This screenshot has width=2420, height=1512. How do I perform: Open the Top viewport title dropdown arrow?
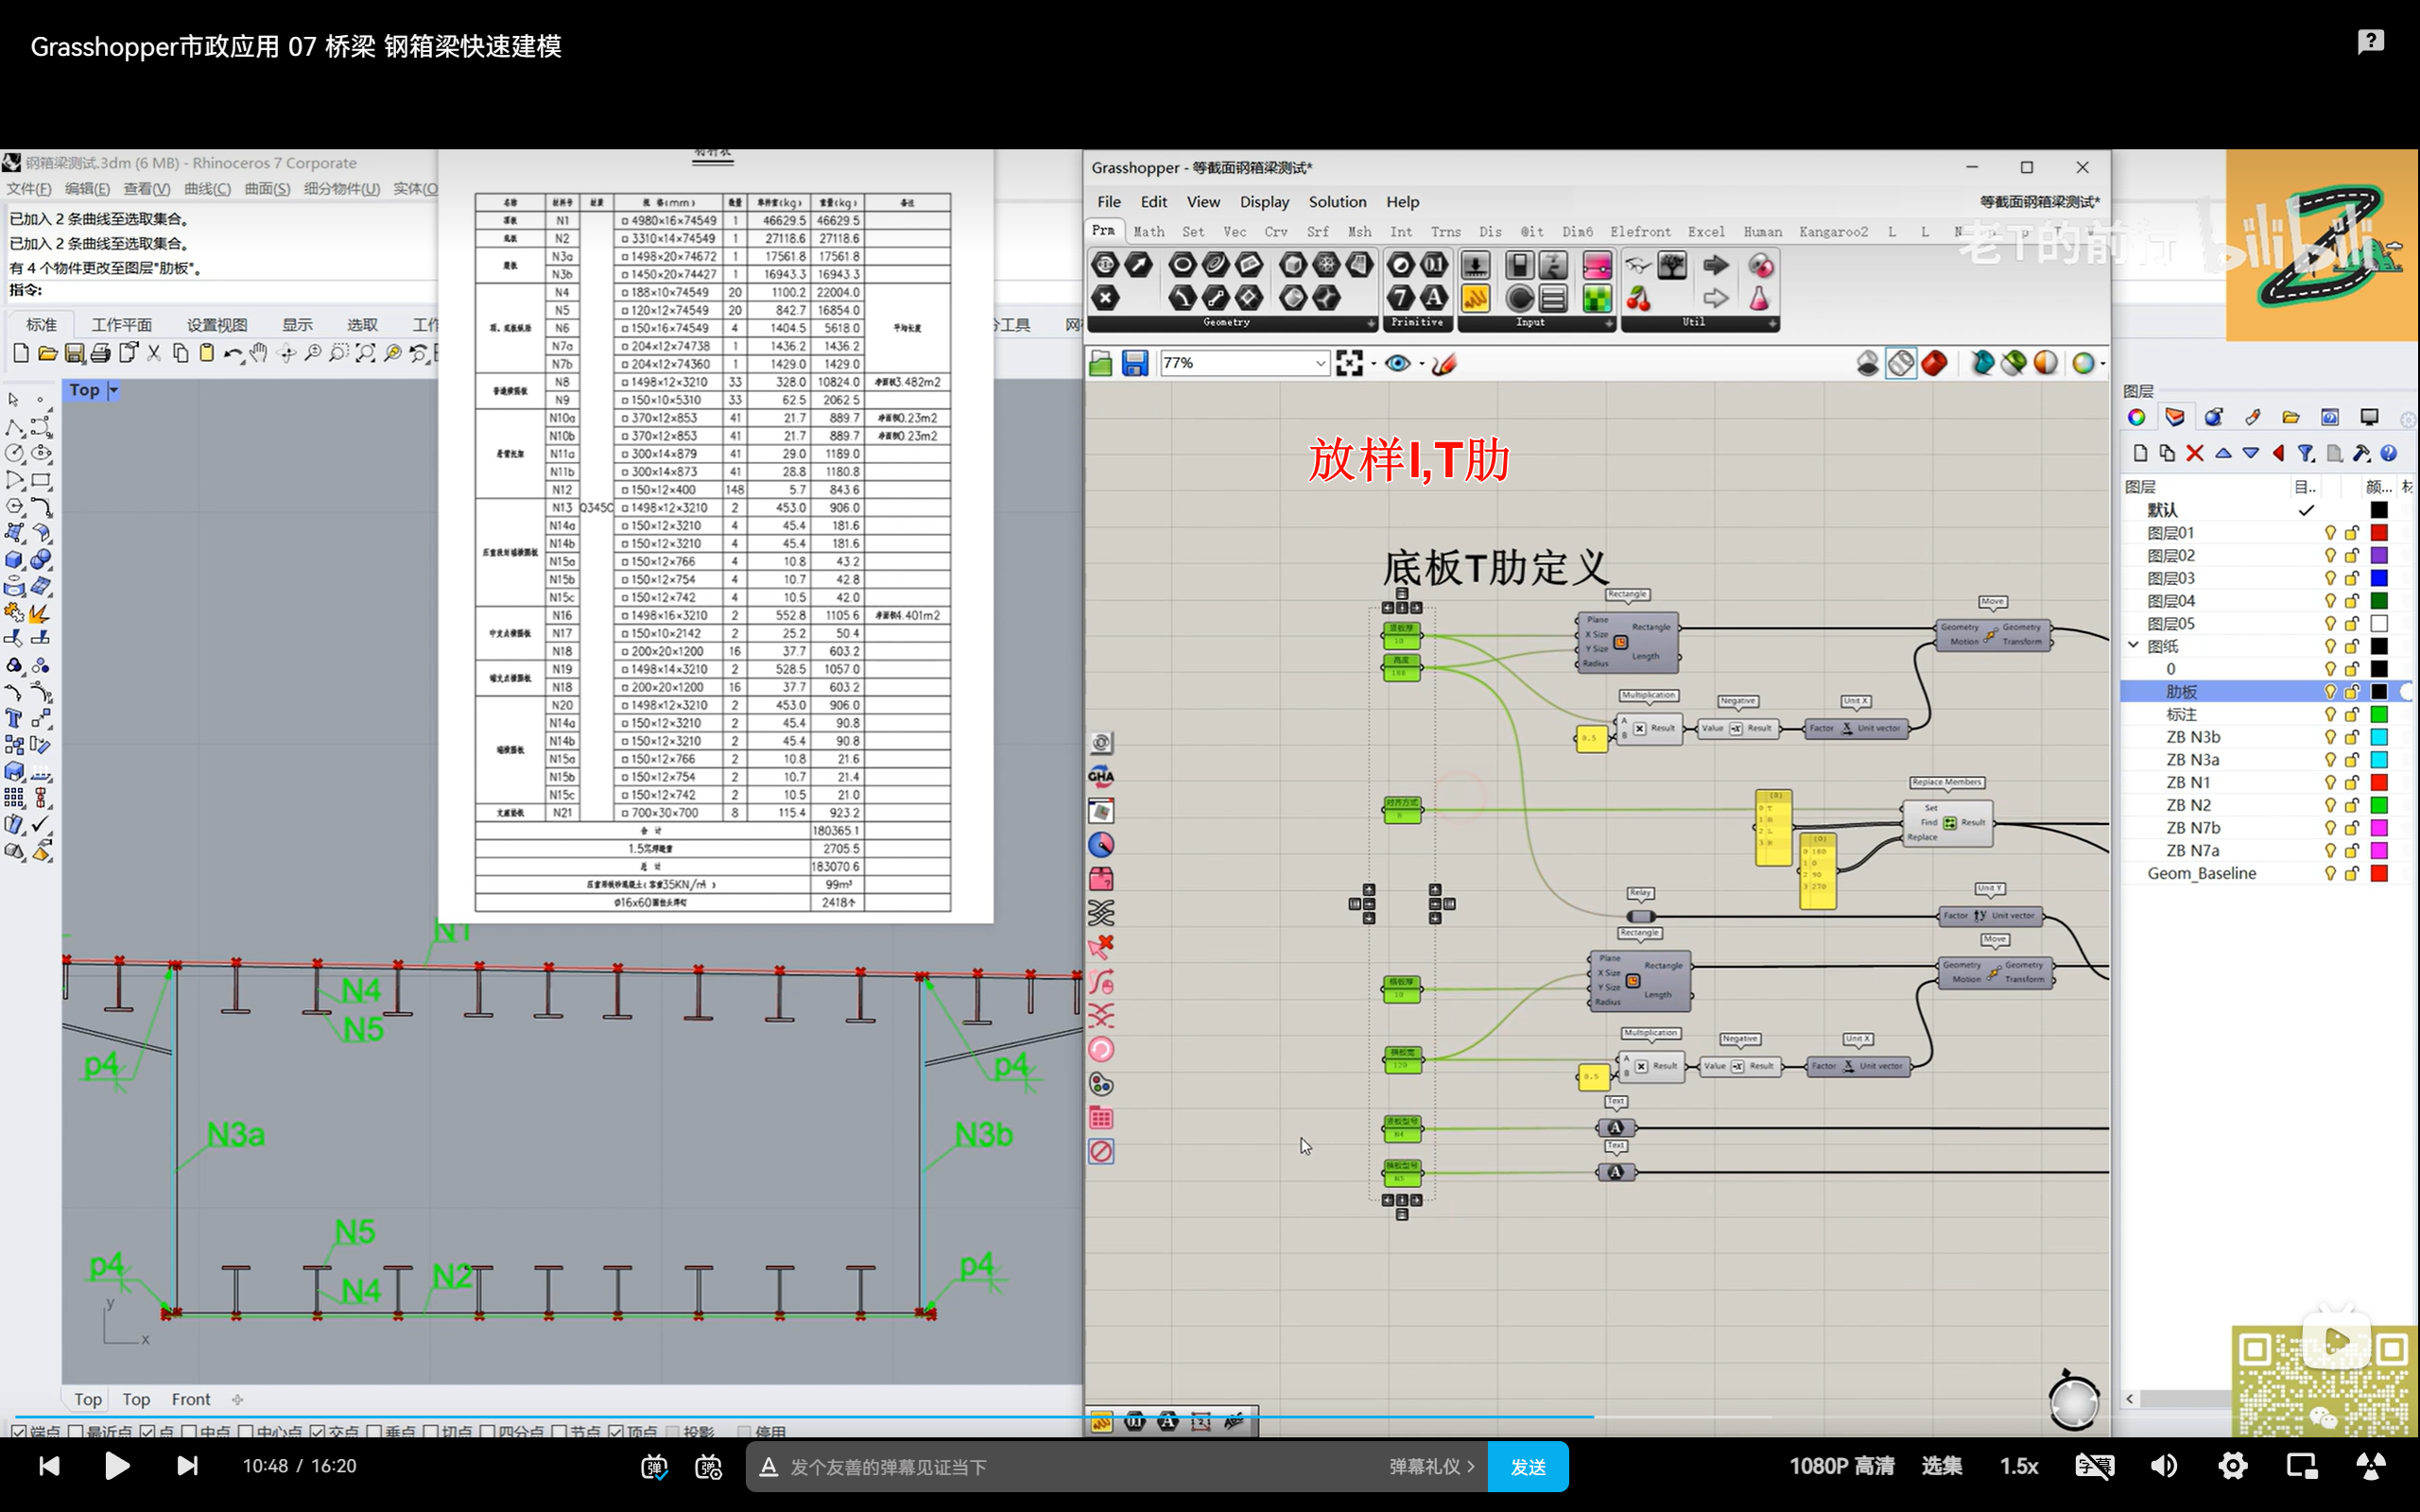(113, 390)
